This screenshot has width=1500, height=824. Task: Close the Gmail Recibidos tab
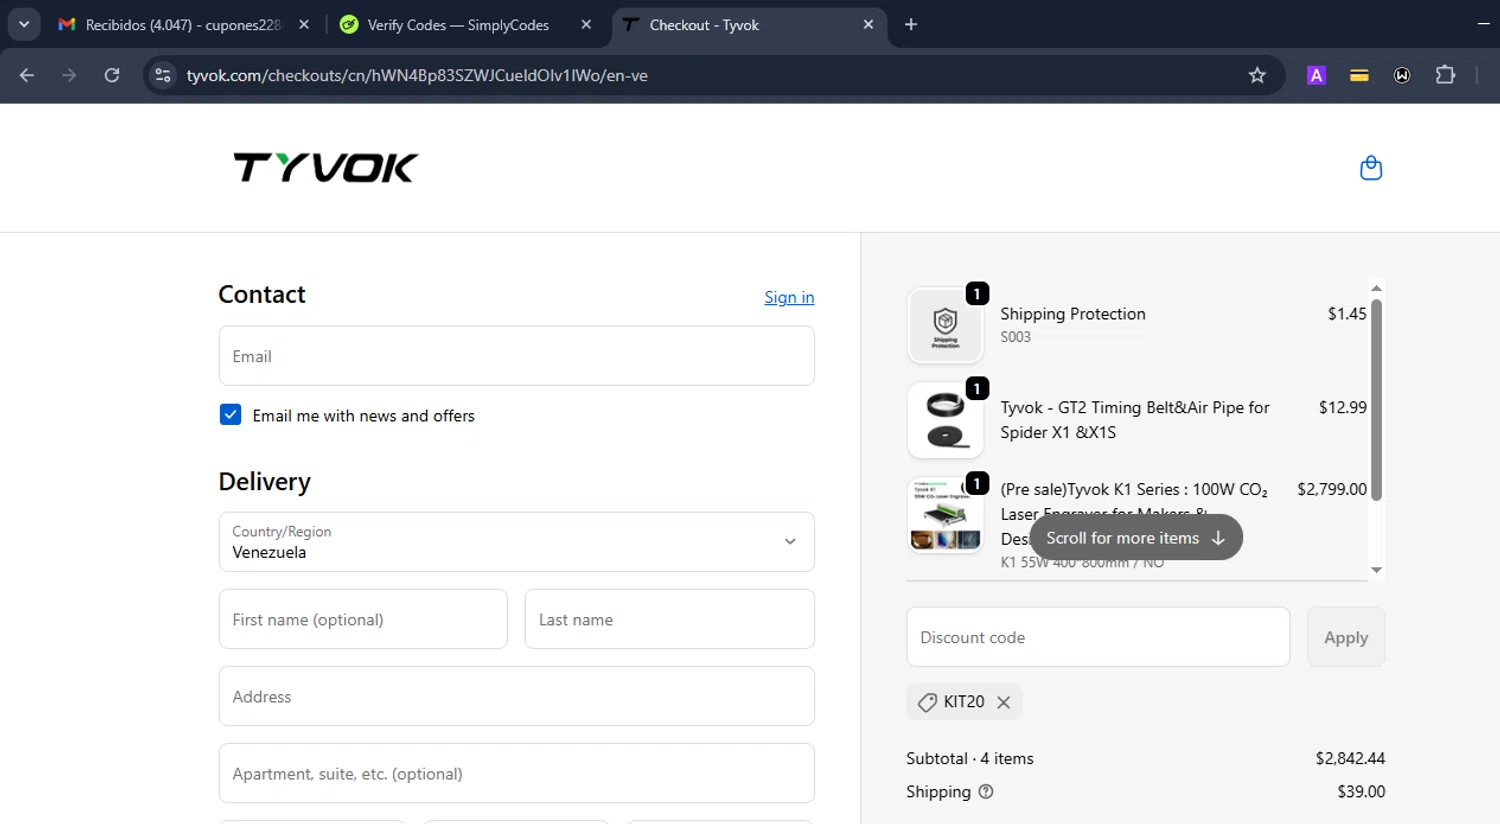[x=304, y=25]
